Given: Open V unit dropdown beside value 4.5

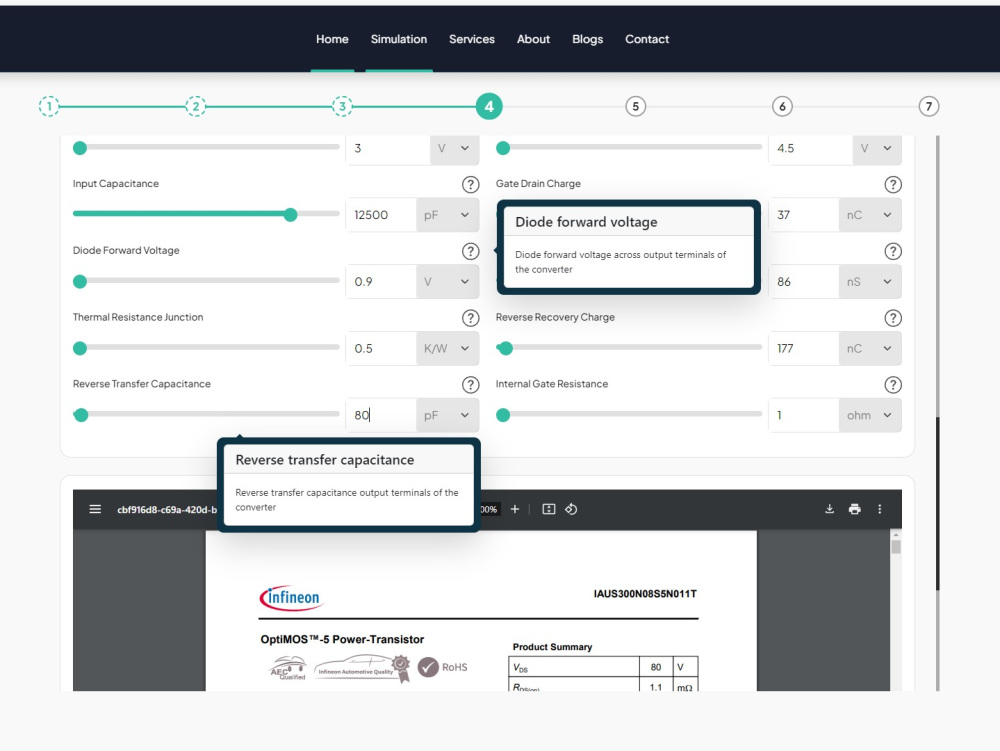Looking at the screenshot, I should pos(877,149).
